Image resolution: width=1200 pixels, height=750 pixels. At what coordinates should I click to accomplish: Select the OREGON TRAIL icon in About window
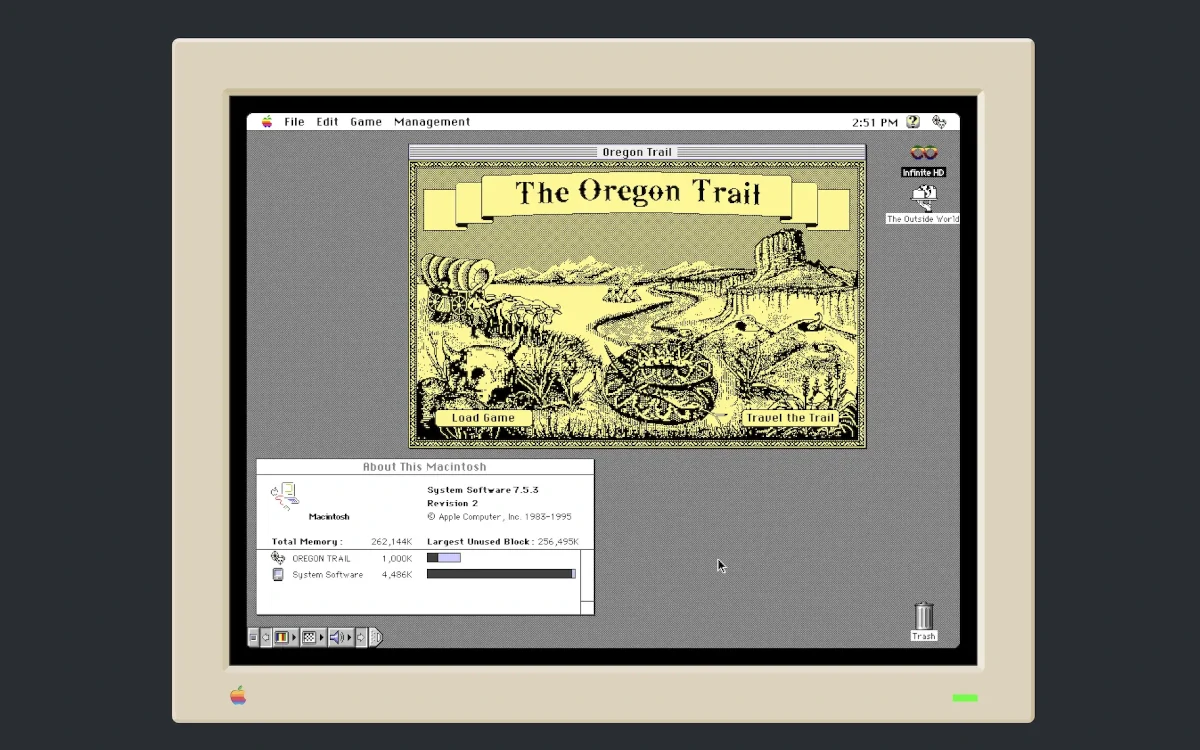(278, 558)
